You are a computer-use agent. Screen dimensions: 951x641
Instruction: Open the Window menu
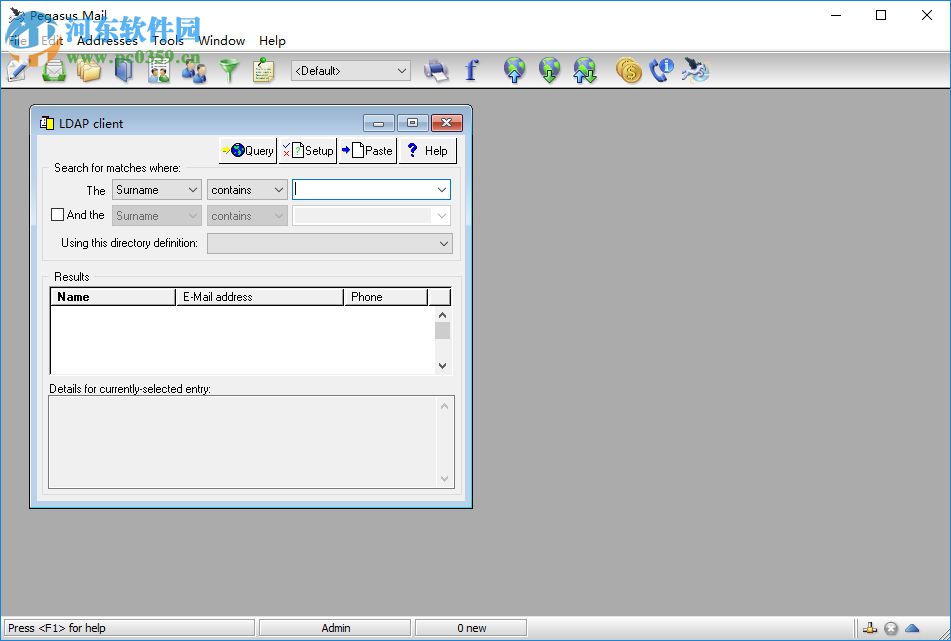point(221,41)
